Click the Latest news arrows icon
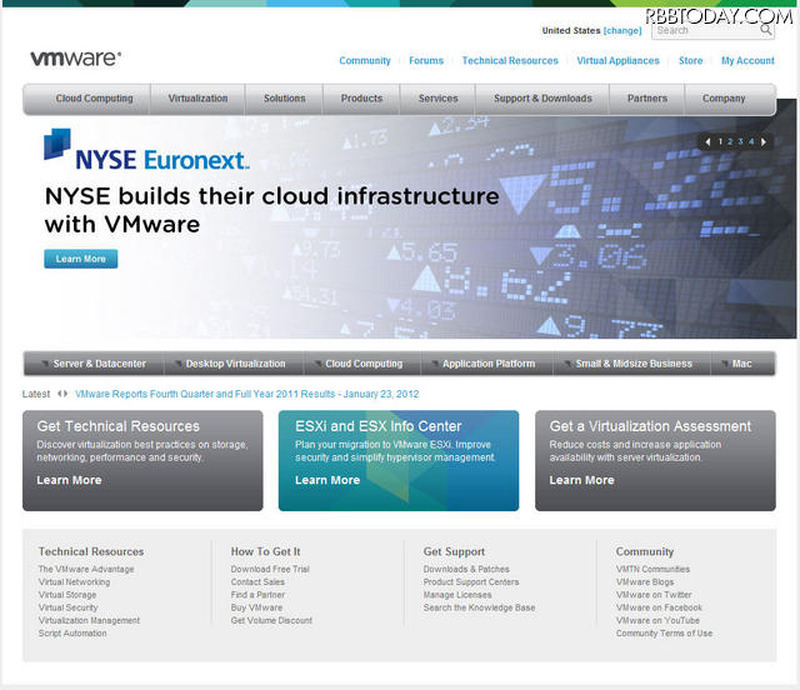 click(x=63, y=394)
